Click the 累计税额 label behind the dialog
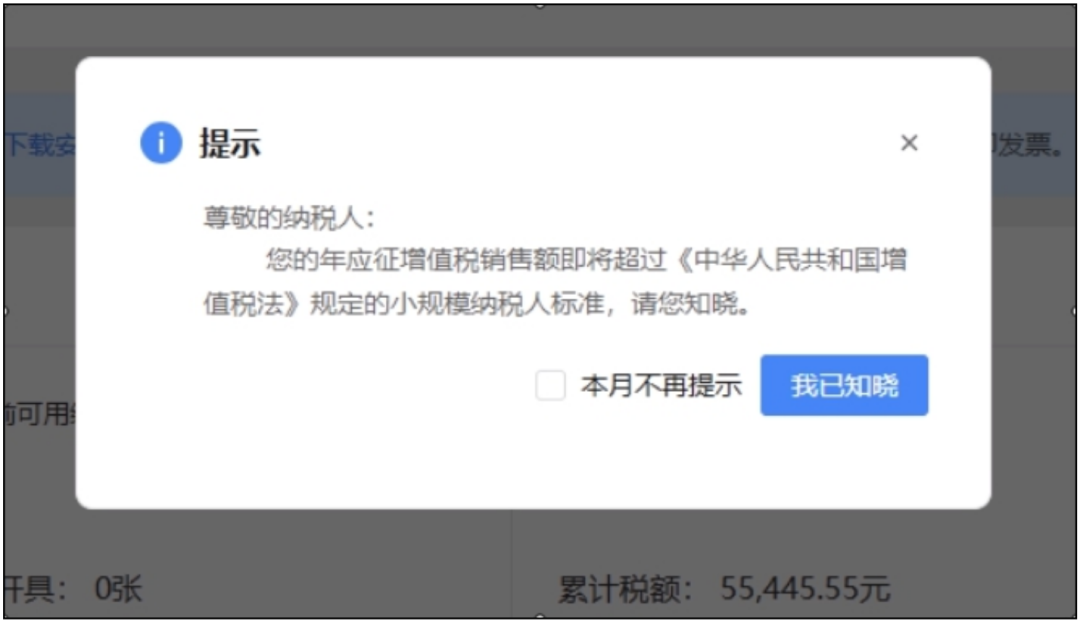Screen dimensions: 1080x621 pyautogui.click(x=625, y=589)
